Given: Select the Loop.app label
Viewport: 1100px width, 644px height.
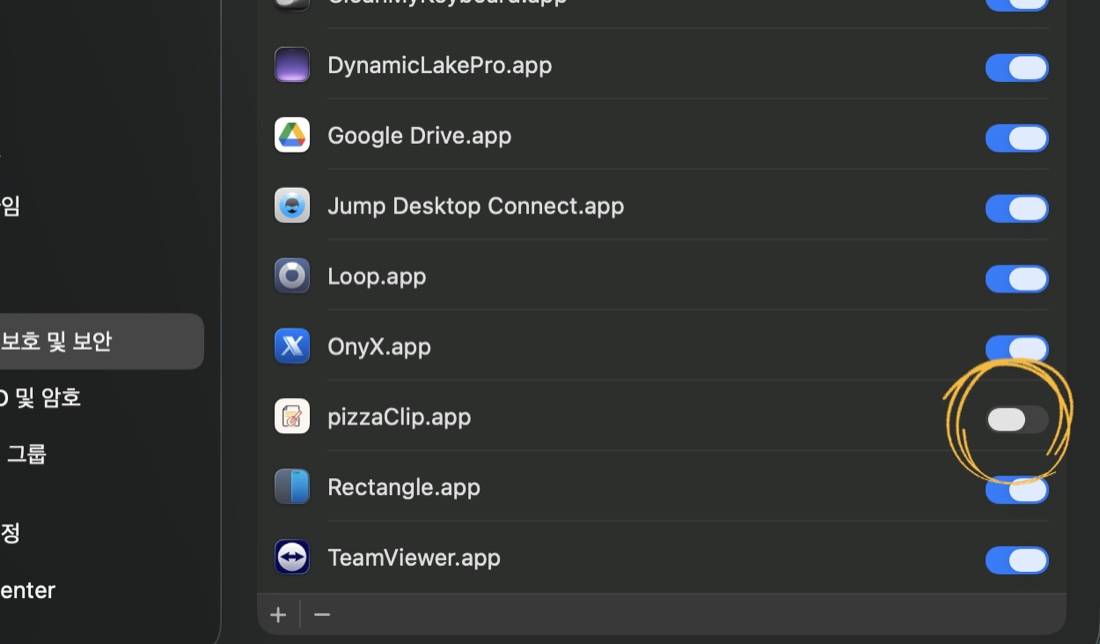Looking at the screenshot, I should pos(377,276).
